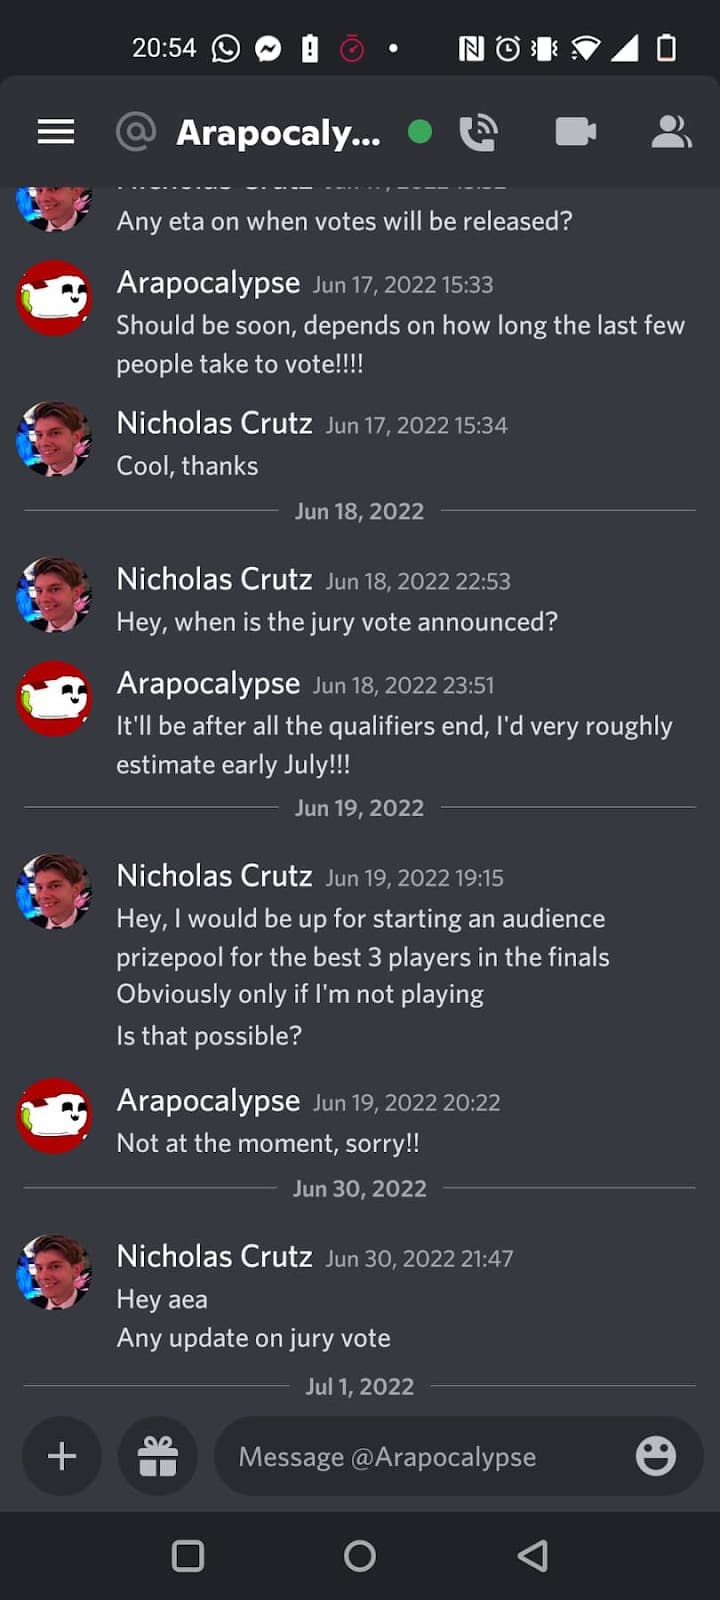Tap the green online status indicator
720x1600 pixels.
(x=420, y=132)
